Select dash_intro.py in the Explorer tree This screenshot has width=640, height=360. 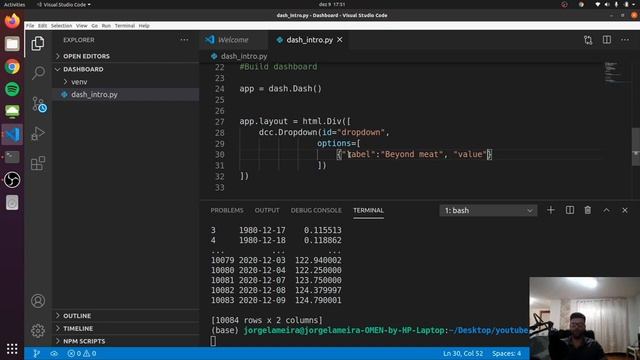(125, 95)
